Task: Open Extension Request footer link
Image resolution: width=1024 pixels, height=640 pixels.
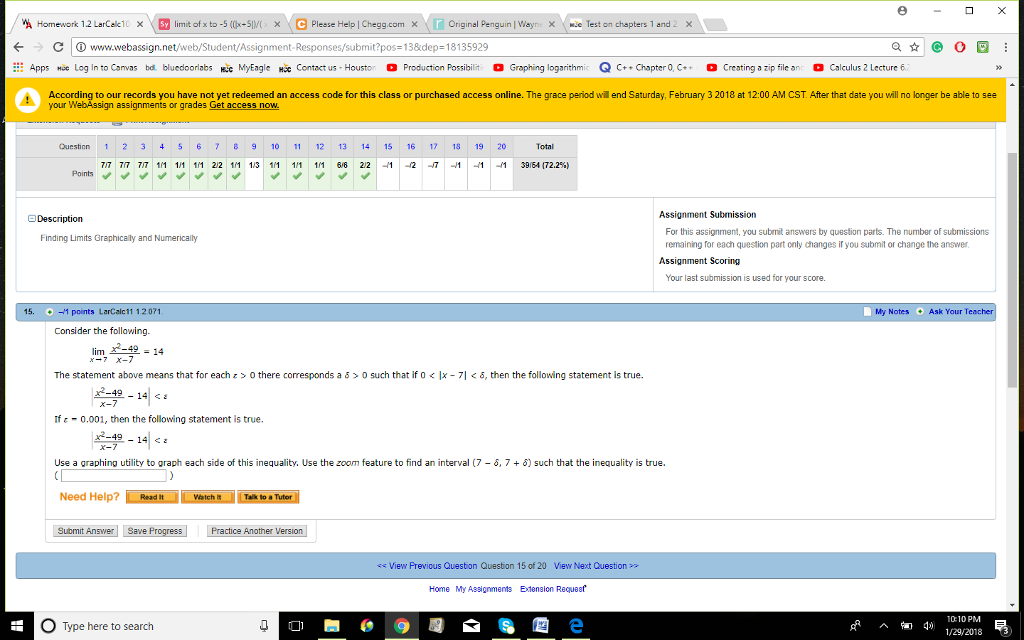Action: click(552, 589)
